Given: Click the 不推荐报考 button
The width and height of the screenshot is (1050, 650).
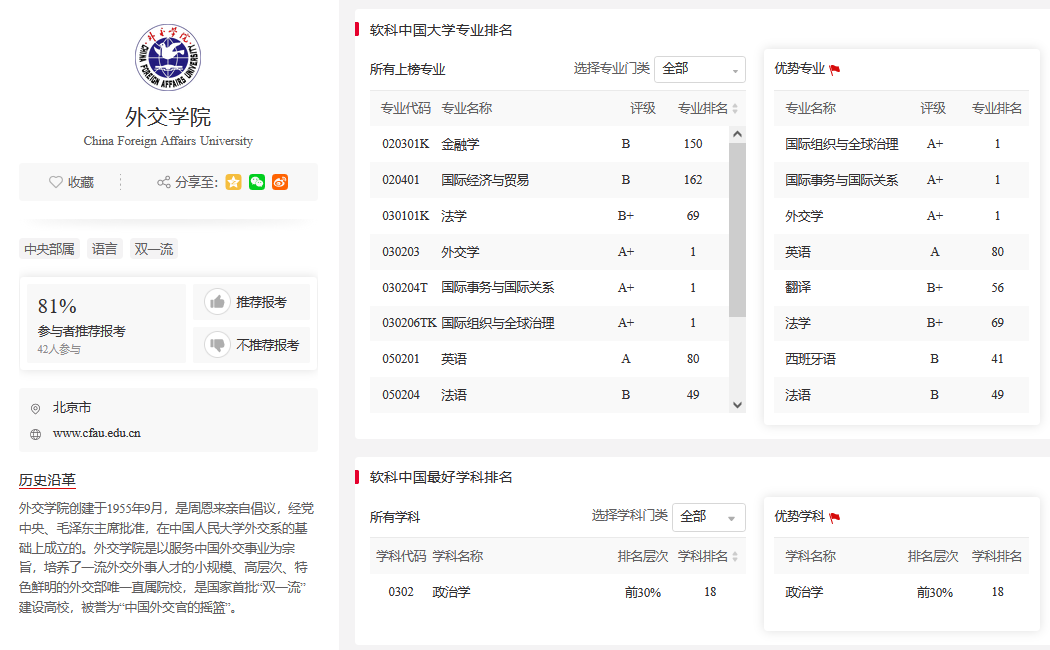Looking at the screenshot, I should [251, 345].
